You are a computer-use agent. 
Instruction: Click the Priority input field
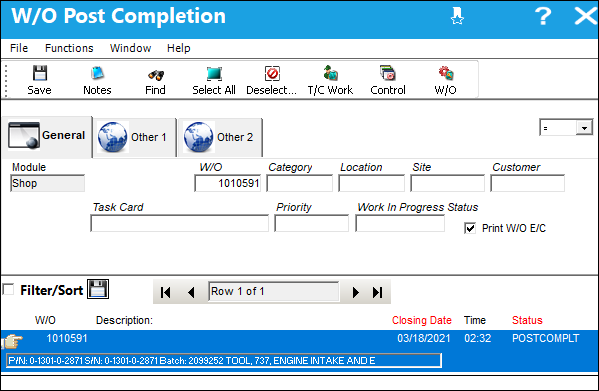point(311,223)
